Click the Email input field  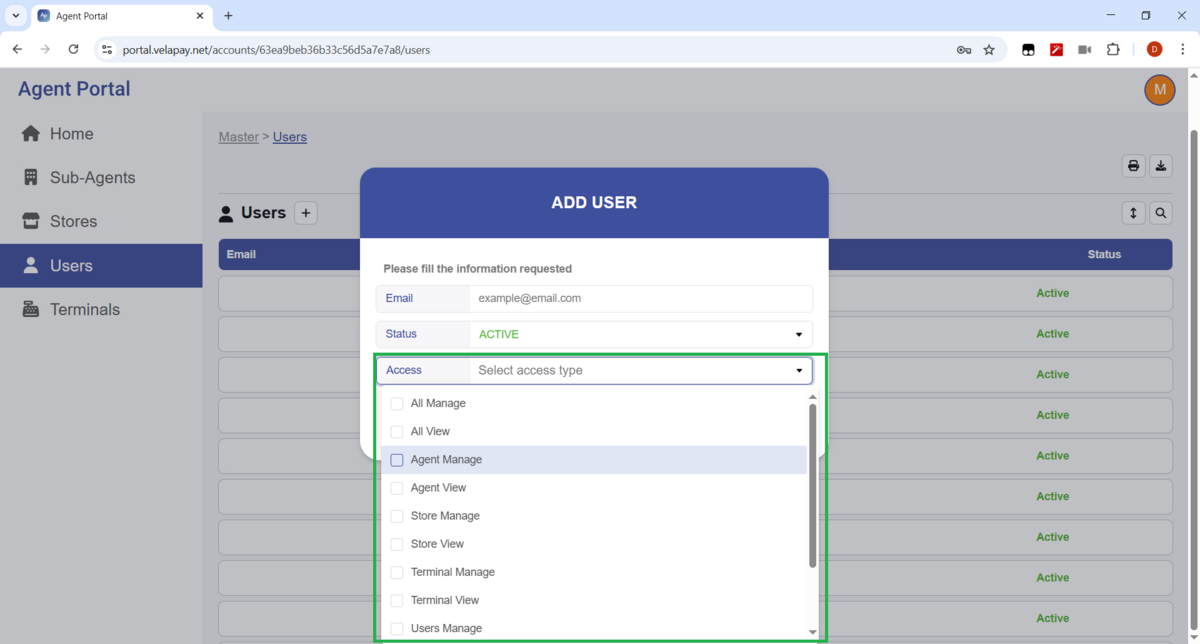coord(641,298)
